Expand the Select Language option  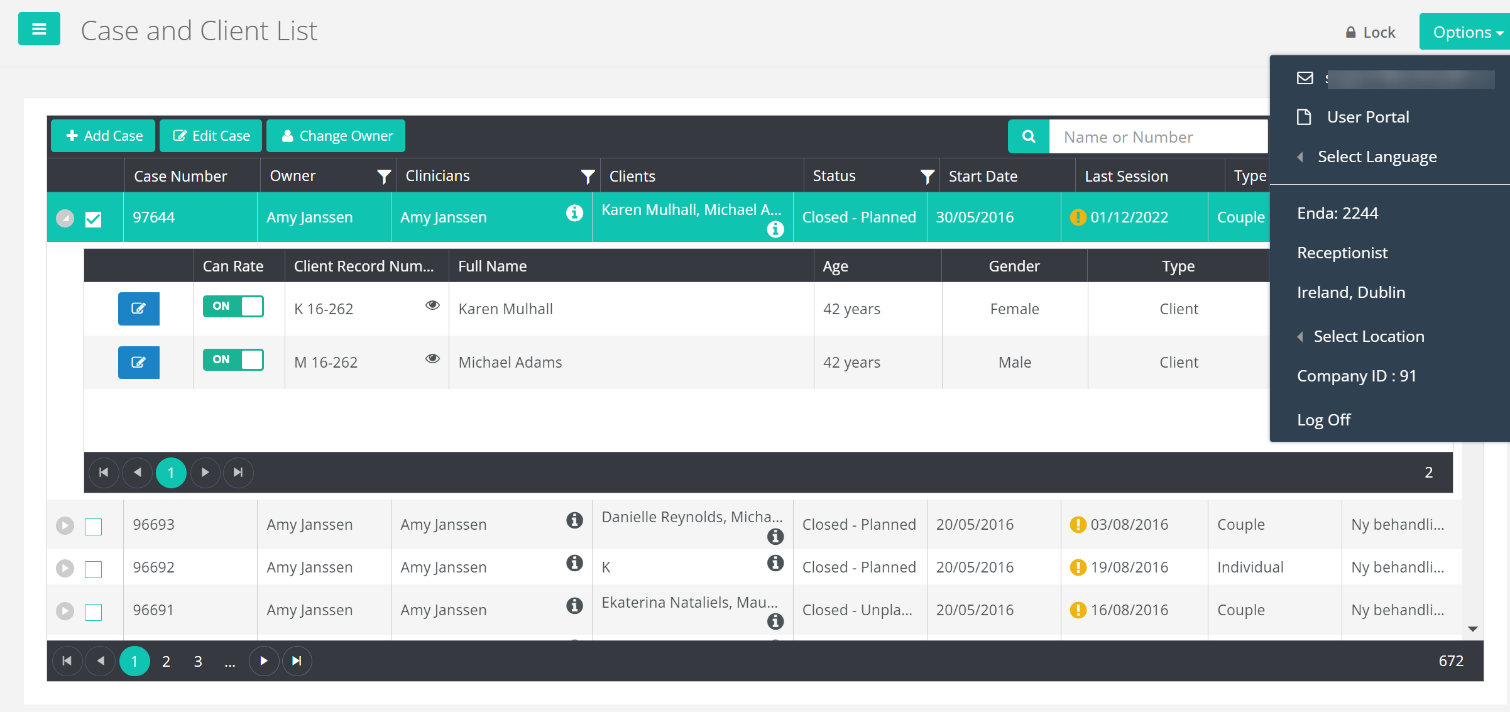[x=1375, y=156]
